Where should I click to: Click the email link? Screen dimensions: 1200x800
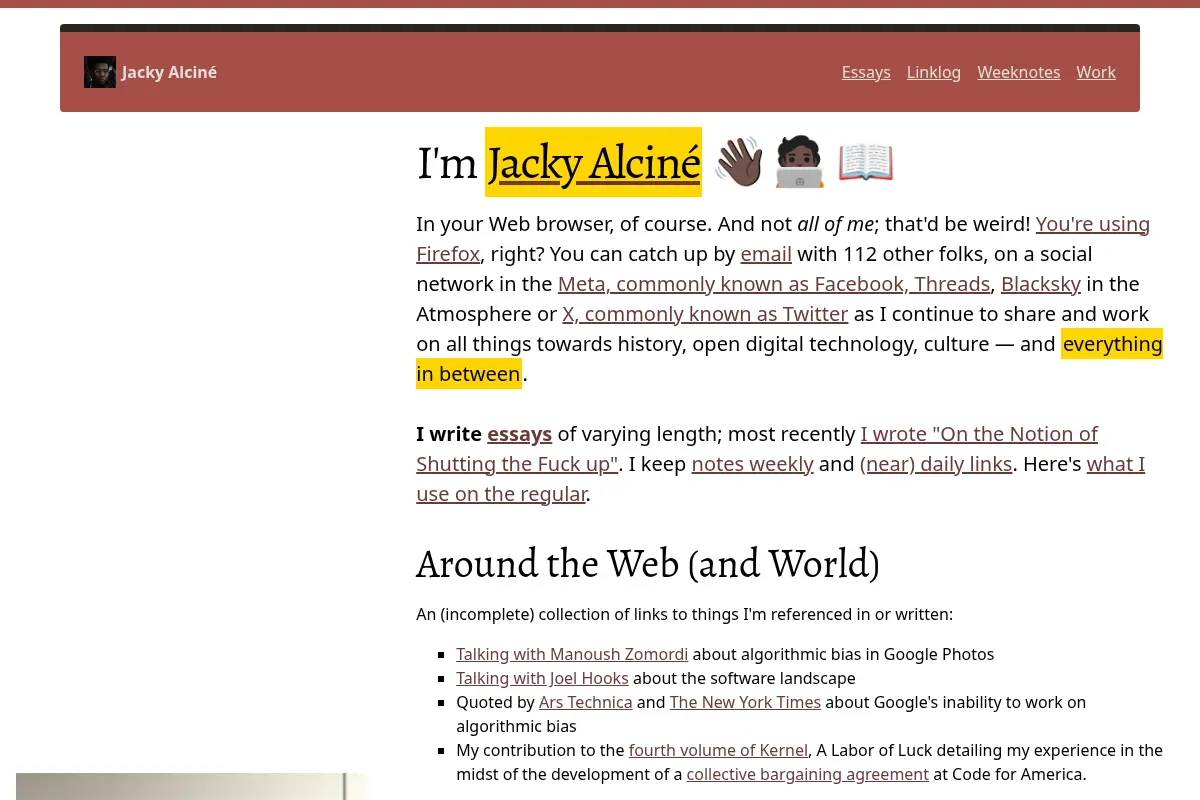[x=766, y=254]
